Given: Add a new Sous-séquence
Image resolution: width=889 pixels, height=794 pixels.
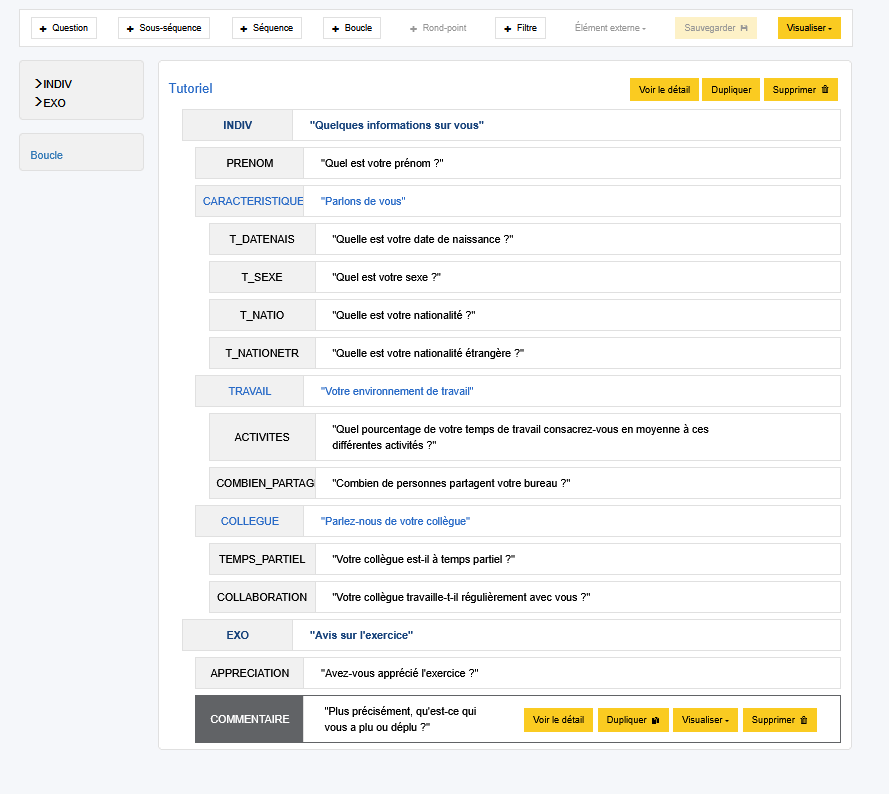Looking at the screenshot, I should coord(164,28).
